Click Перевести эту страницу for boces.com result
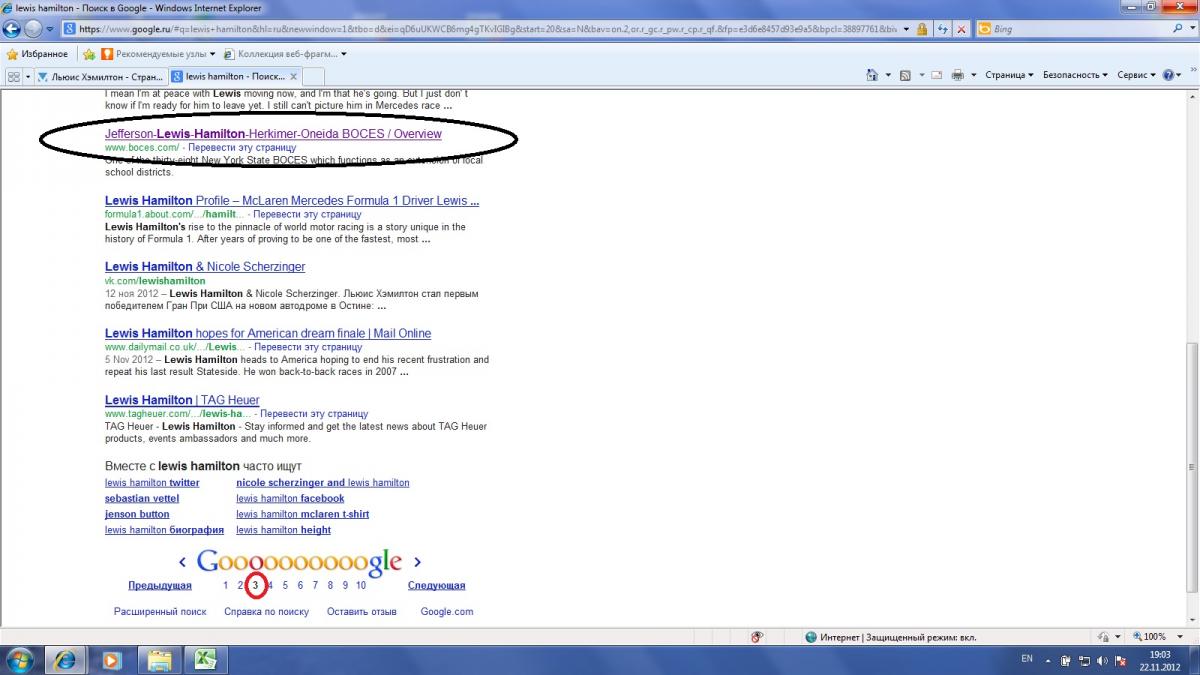1200x675 pixels. [242, 148]
